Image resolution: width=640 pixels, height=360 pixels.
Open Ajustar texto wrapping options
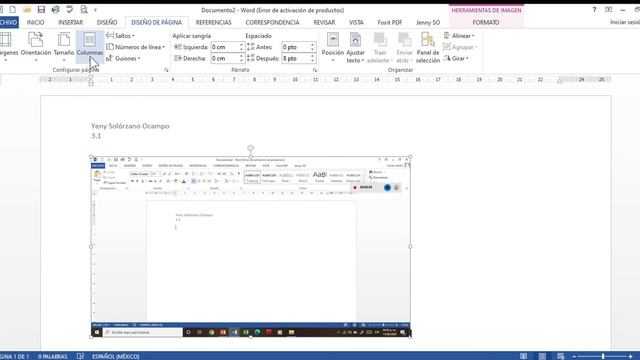pyautogui.click(x=355, y=47)
